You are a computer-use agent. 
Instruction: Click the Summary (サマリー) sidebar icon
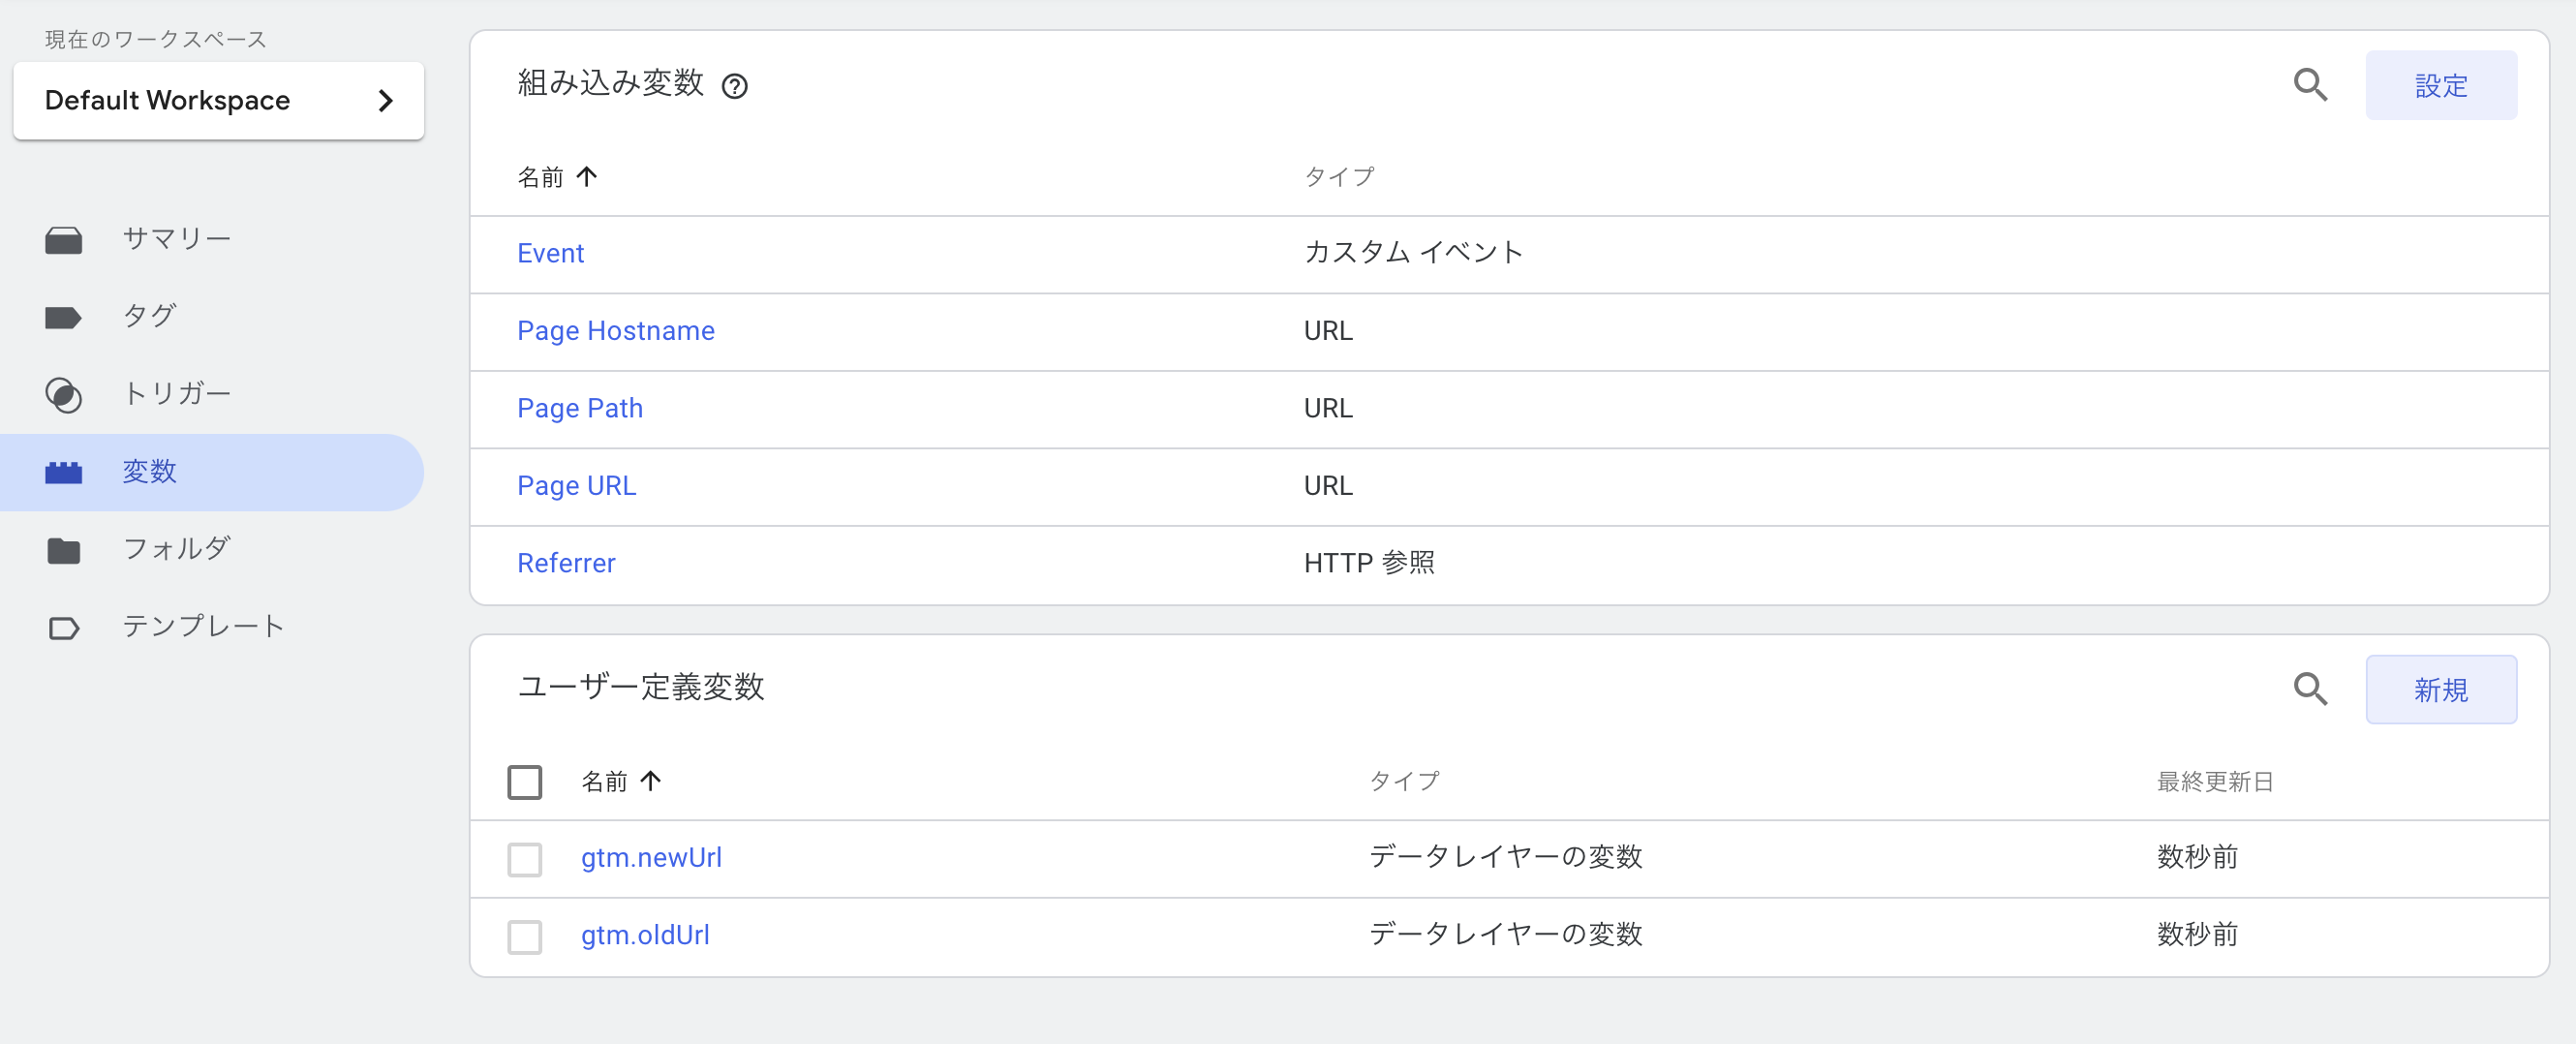pos(63,240)
